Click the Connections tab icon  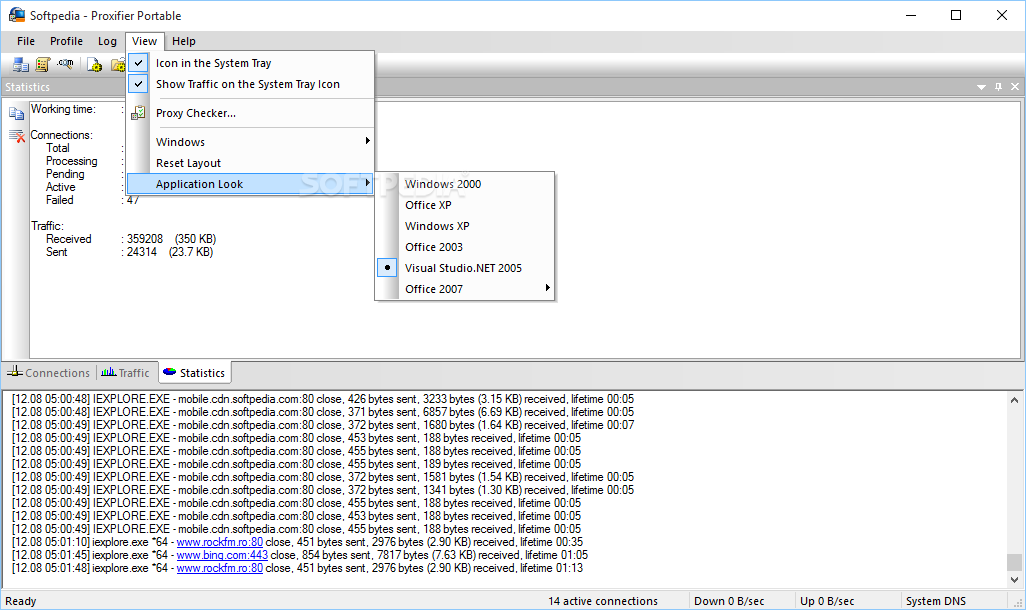click(x=14, y=371)
